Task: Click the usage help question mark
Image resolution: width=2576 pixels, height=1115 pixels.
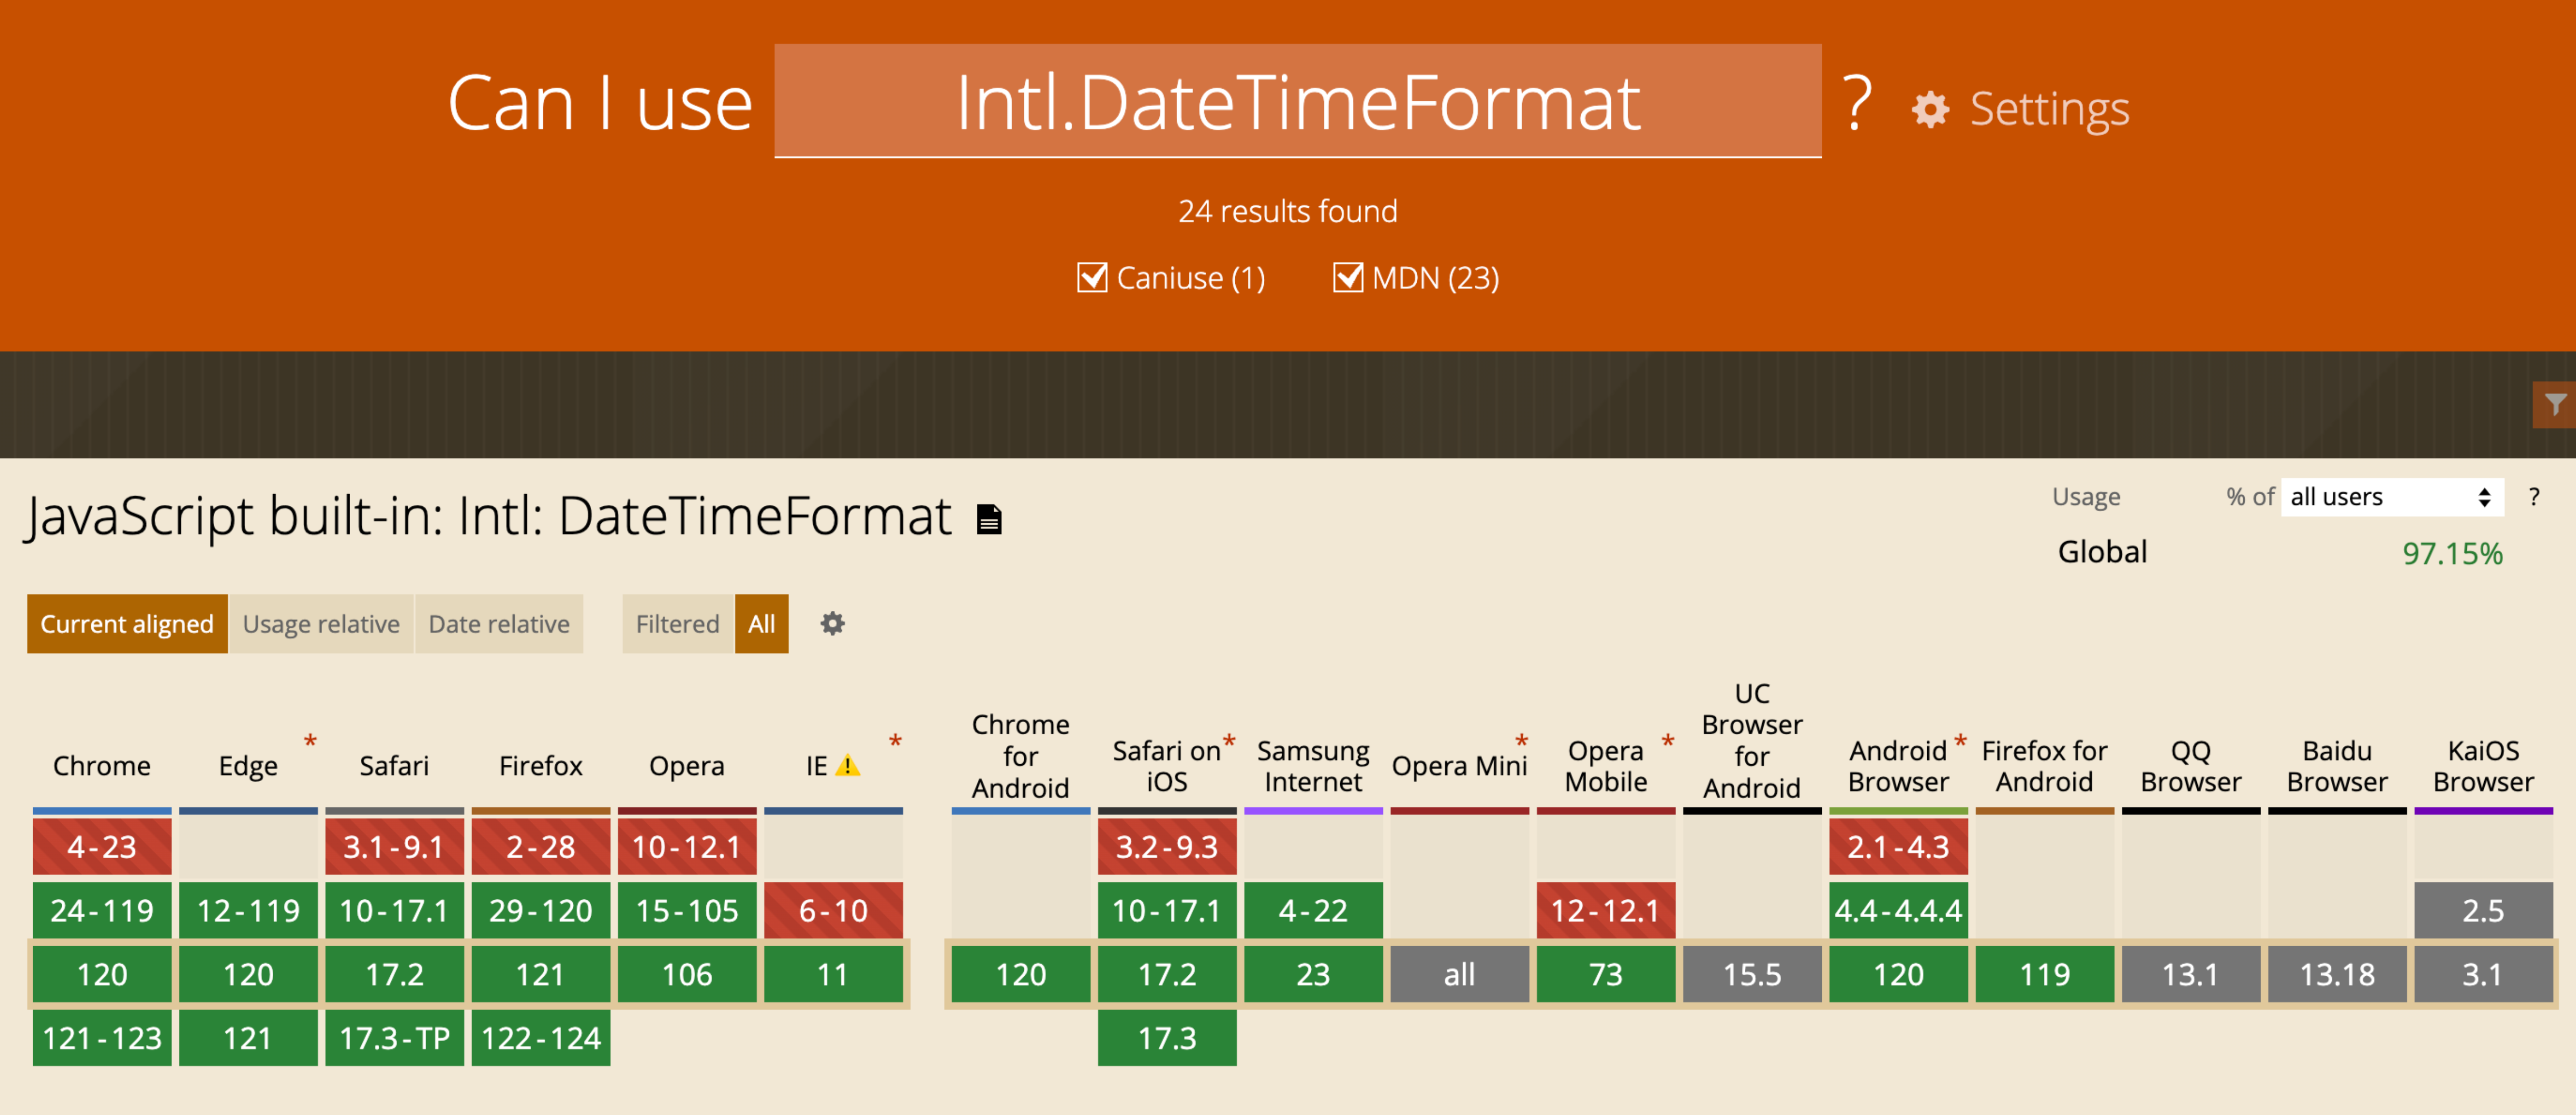Action: 2533,497
